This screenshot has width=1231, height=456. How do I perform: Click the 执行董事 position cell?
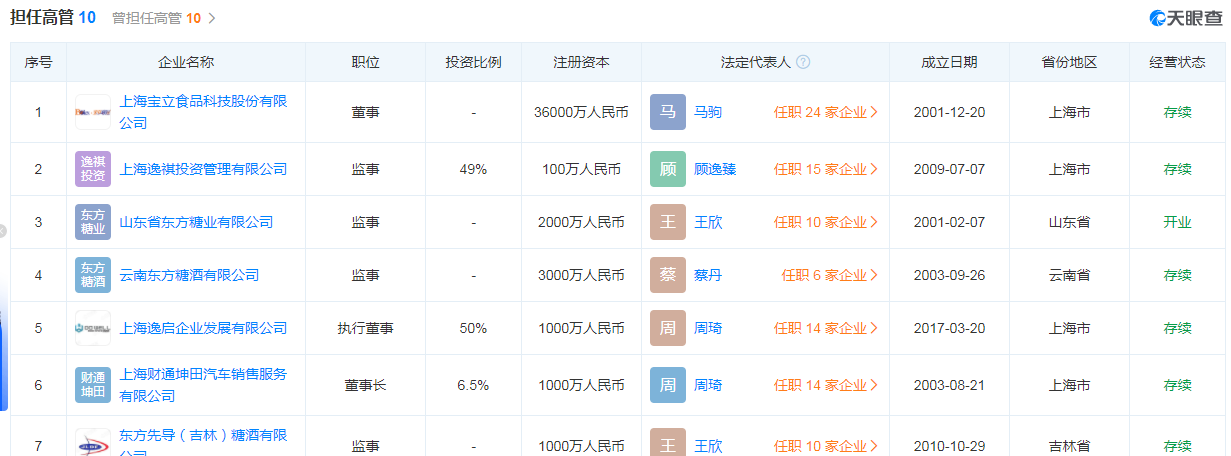pos(365,328)
